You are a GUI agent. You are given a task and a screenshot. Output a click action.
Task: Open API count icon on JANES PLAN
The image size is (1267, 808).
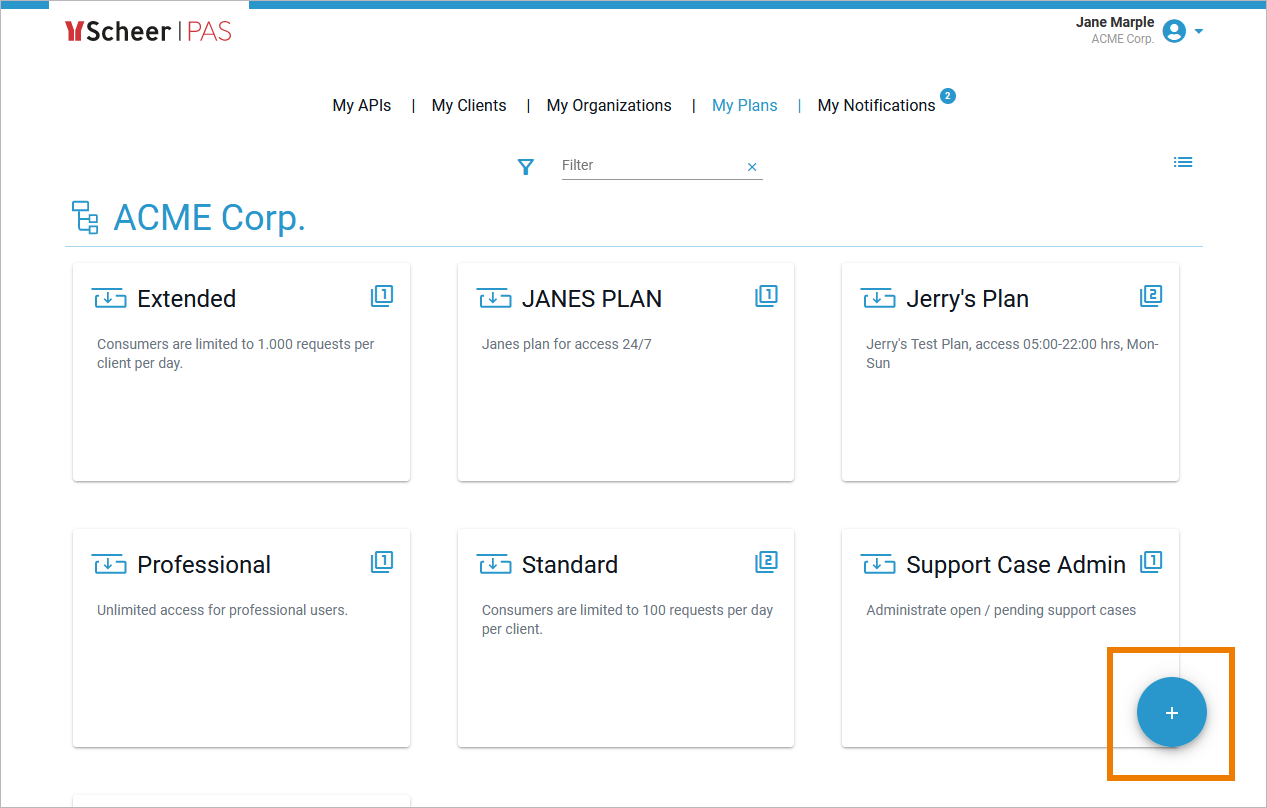(x=766, y=296)
